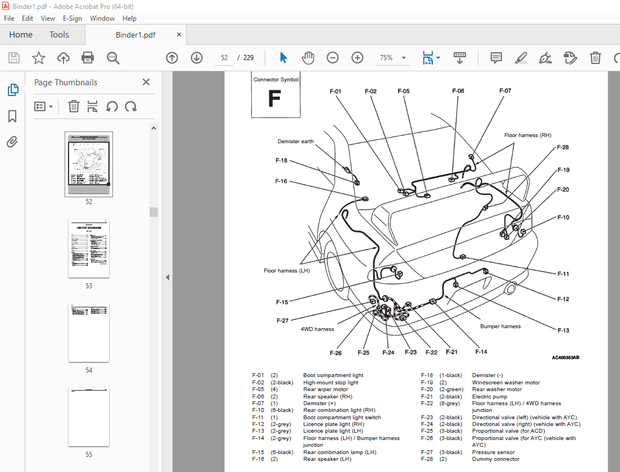This screenshot has height=472, width=620.
Task: Toggle the Page Thumbnails sidebar icon
Action: point(13,88)
